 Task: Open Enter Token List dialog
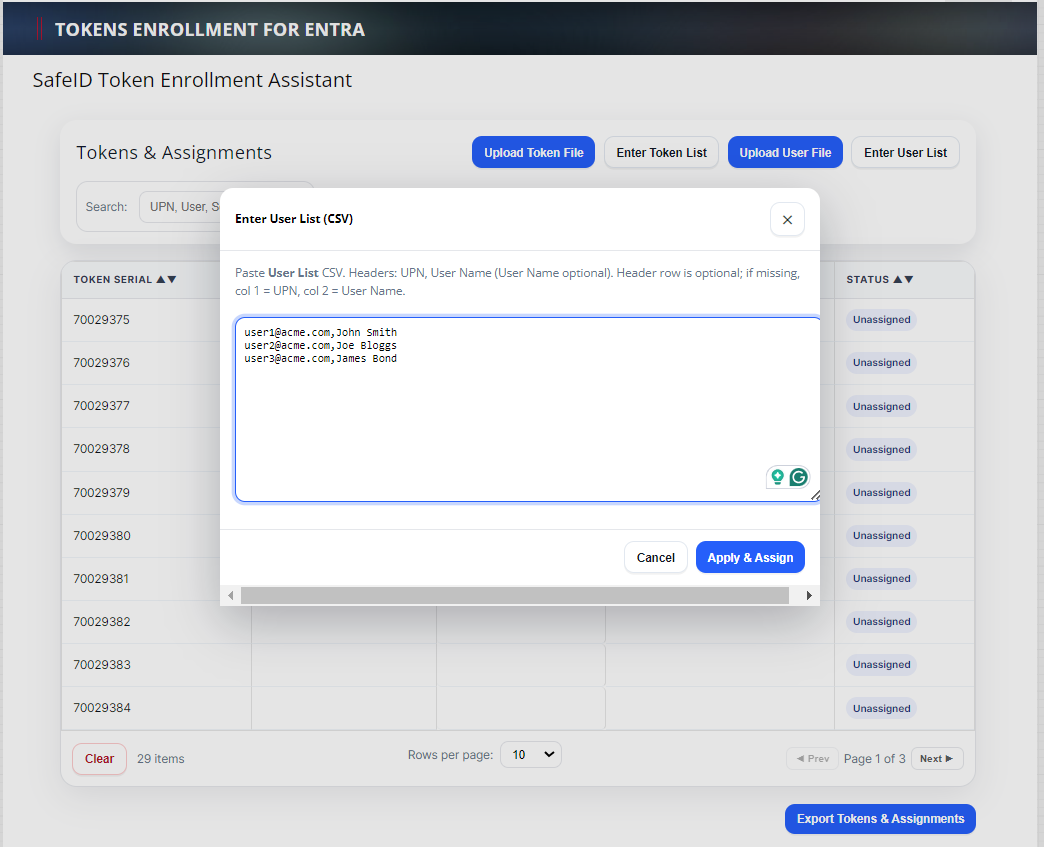click(661, 153)
